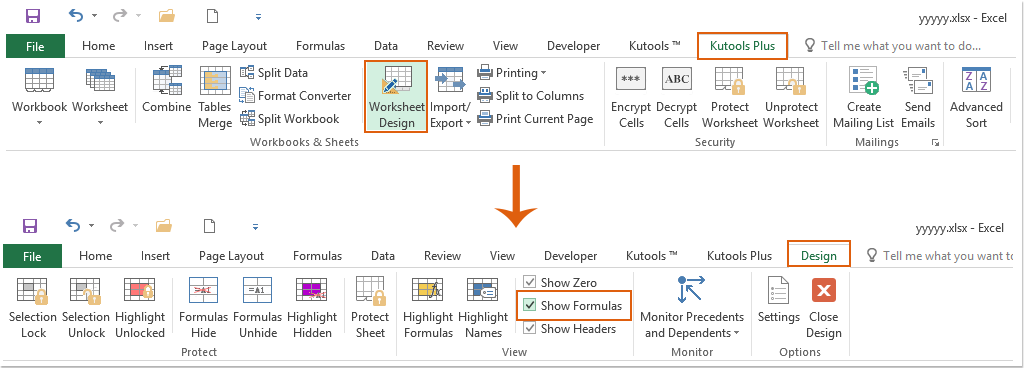Click Undo arrow in upper quick access toolbar

(76, 16)
